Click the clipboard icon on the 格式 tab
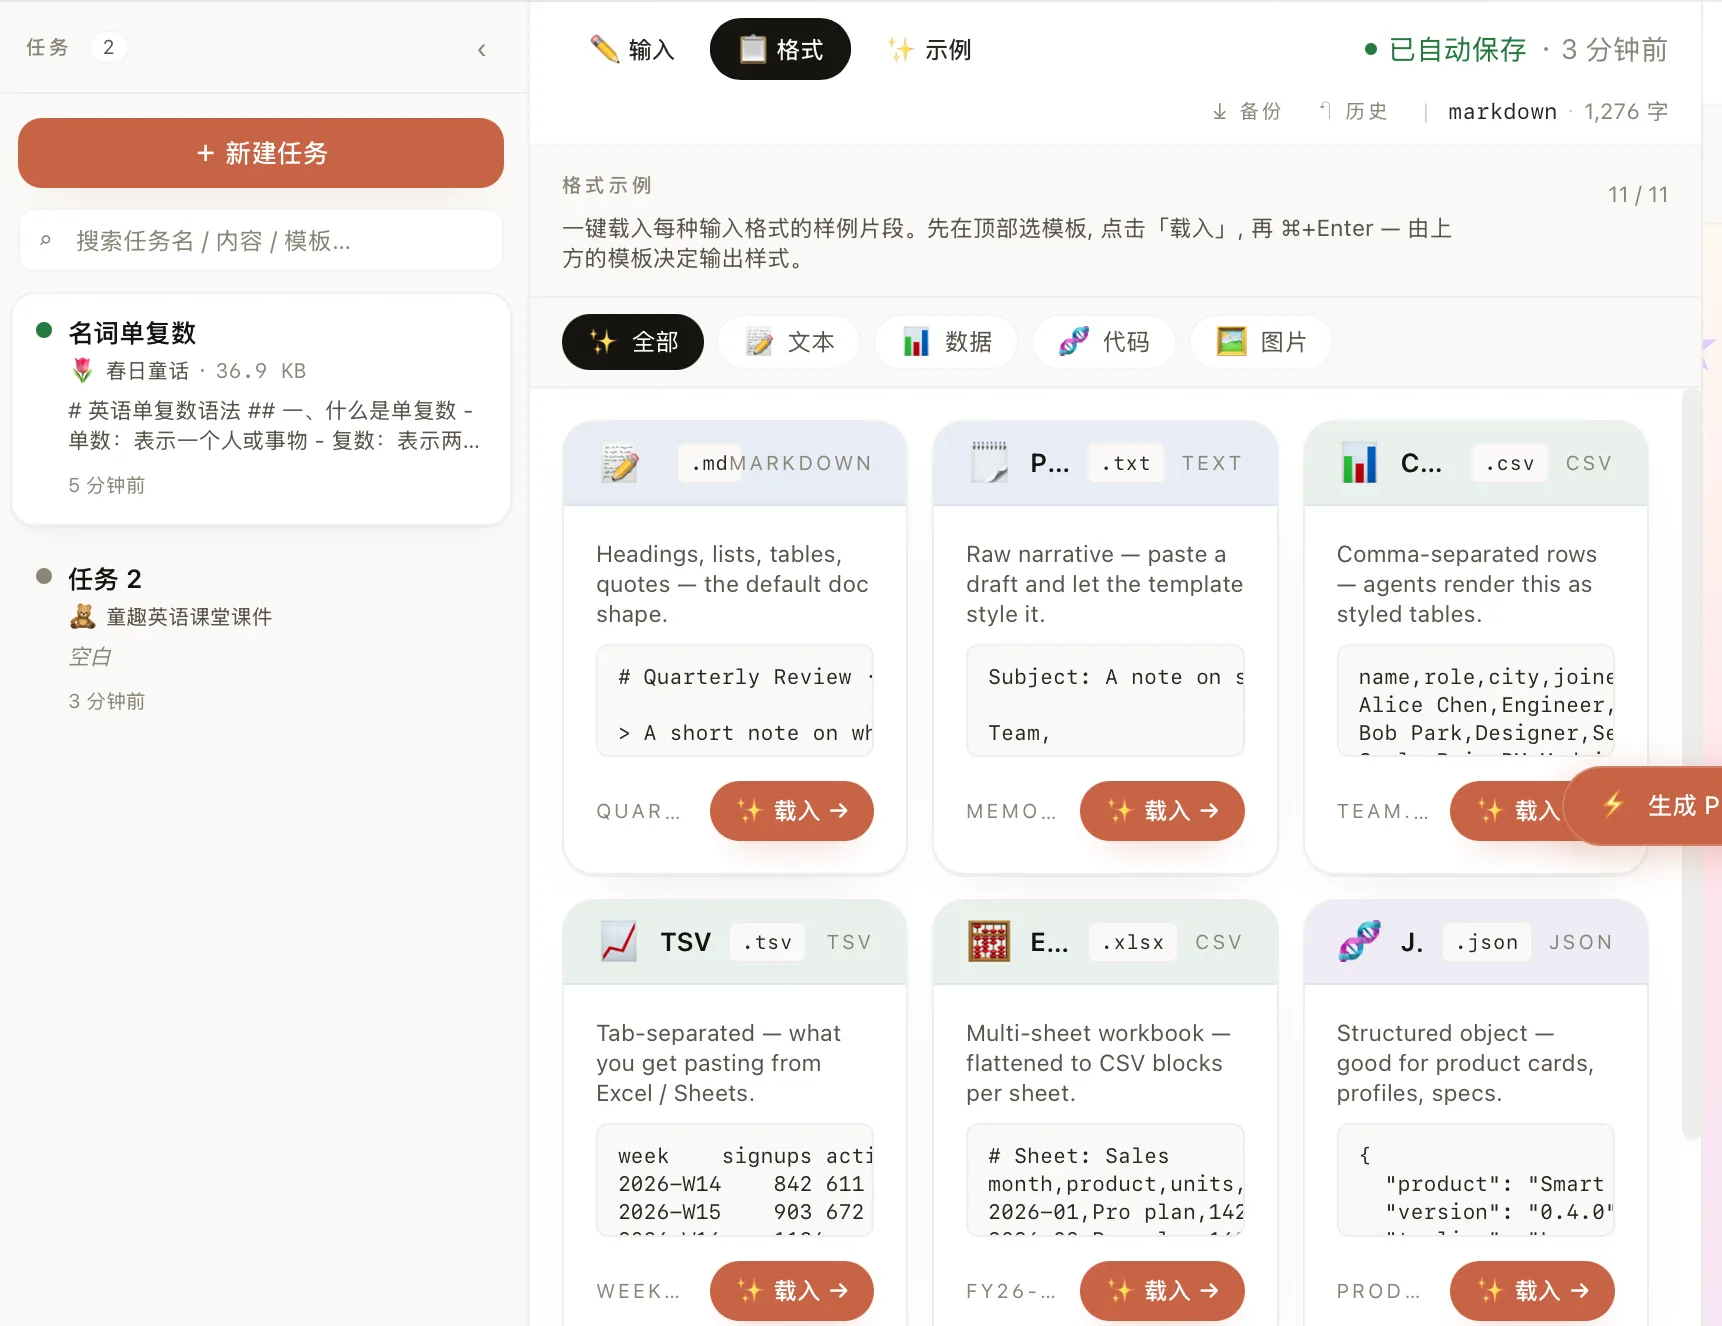This screenshot has width=1722, height=1326. (x=752, y=49)
